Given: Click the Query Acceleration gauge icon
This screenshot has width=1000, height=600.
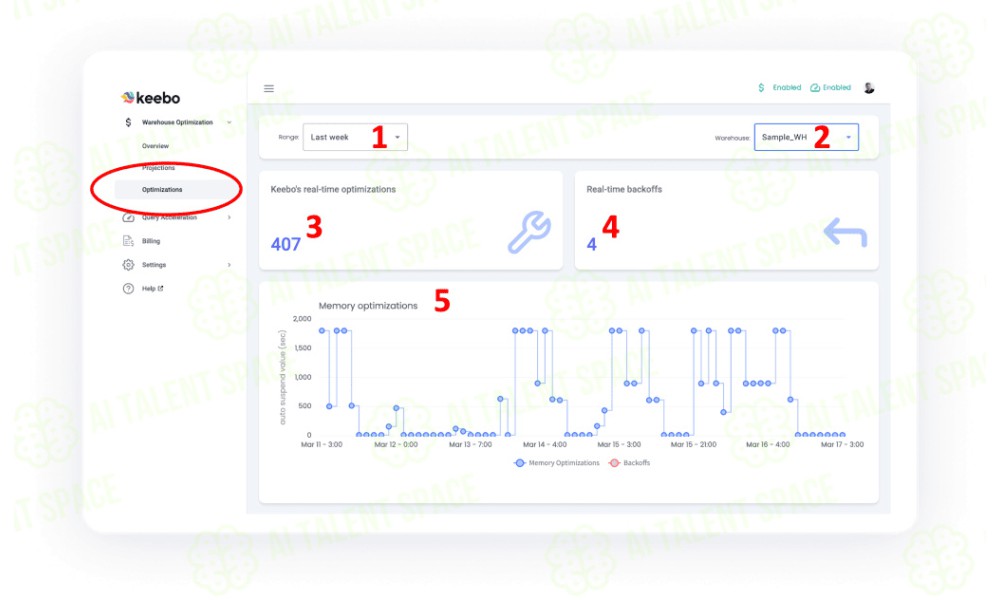Looking at the screenshot, I should 128,217.
